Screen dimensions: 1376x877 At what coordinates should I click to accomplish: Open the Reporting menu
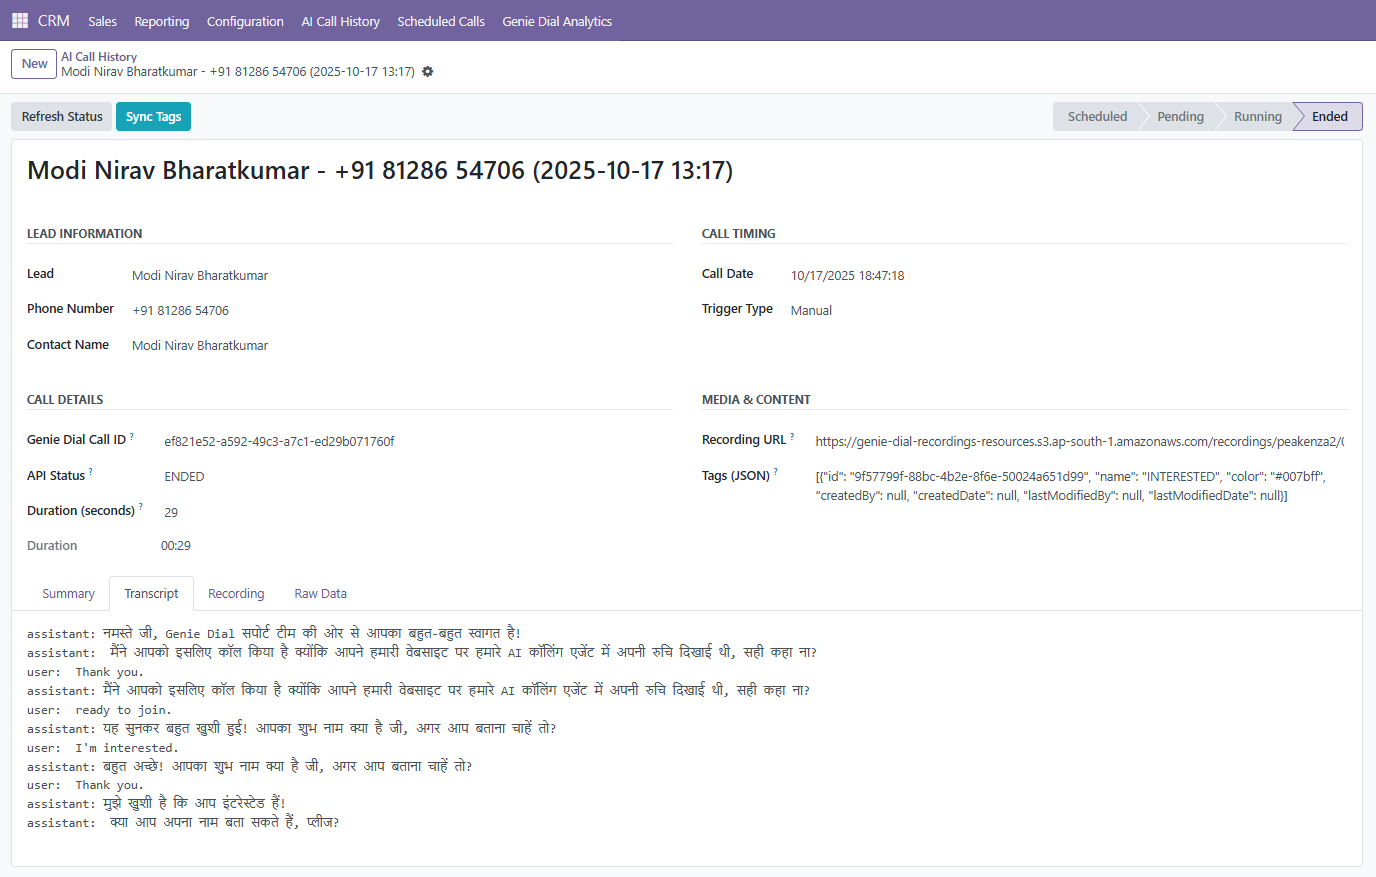pyautogui.click(x=162, y=21)
